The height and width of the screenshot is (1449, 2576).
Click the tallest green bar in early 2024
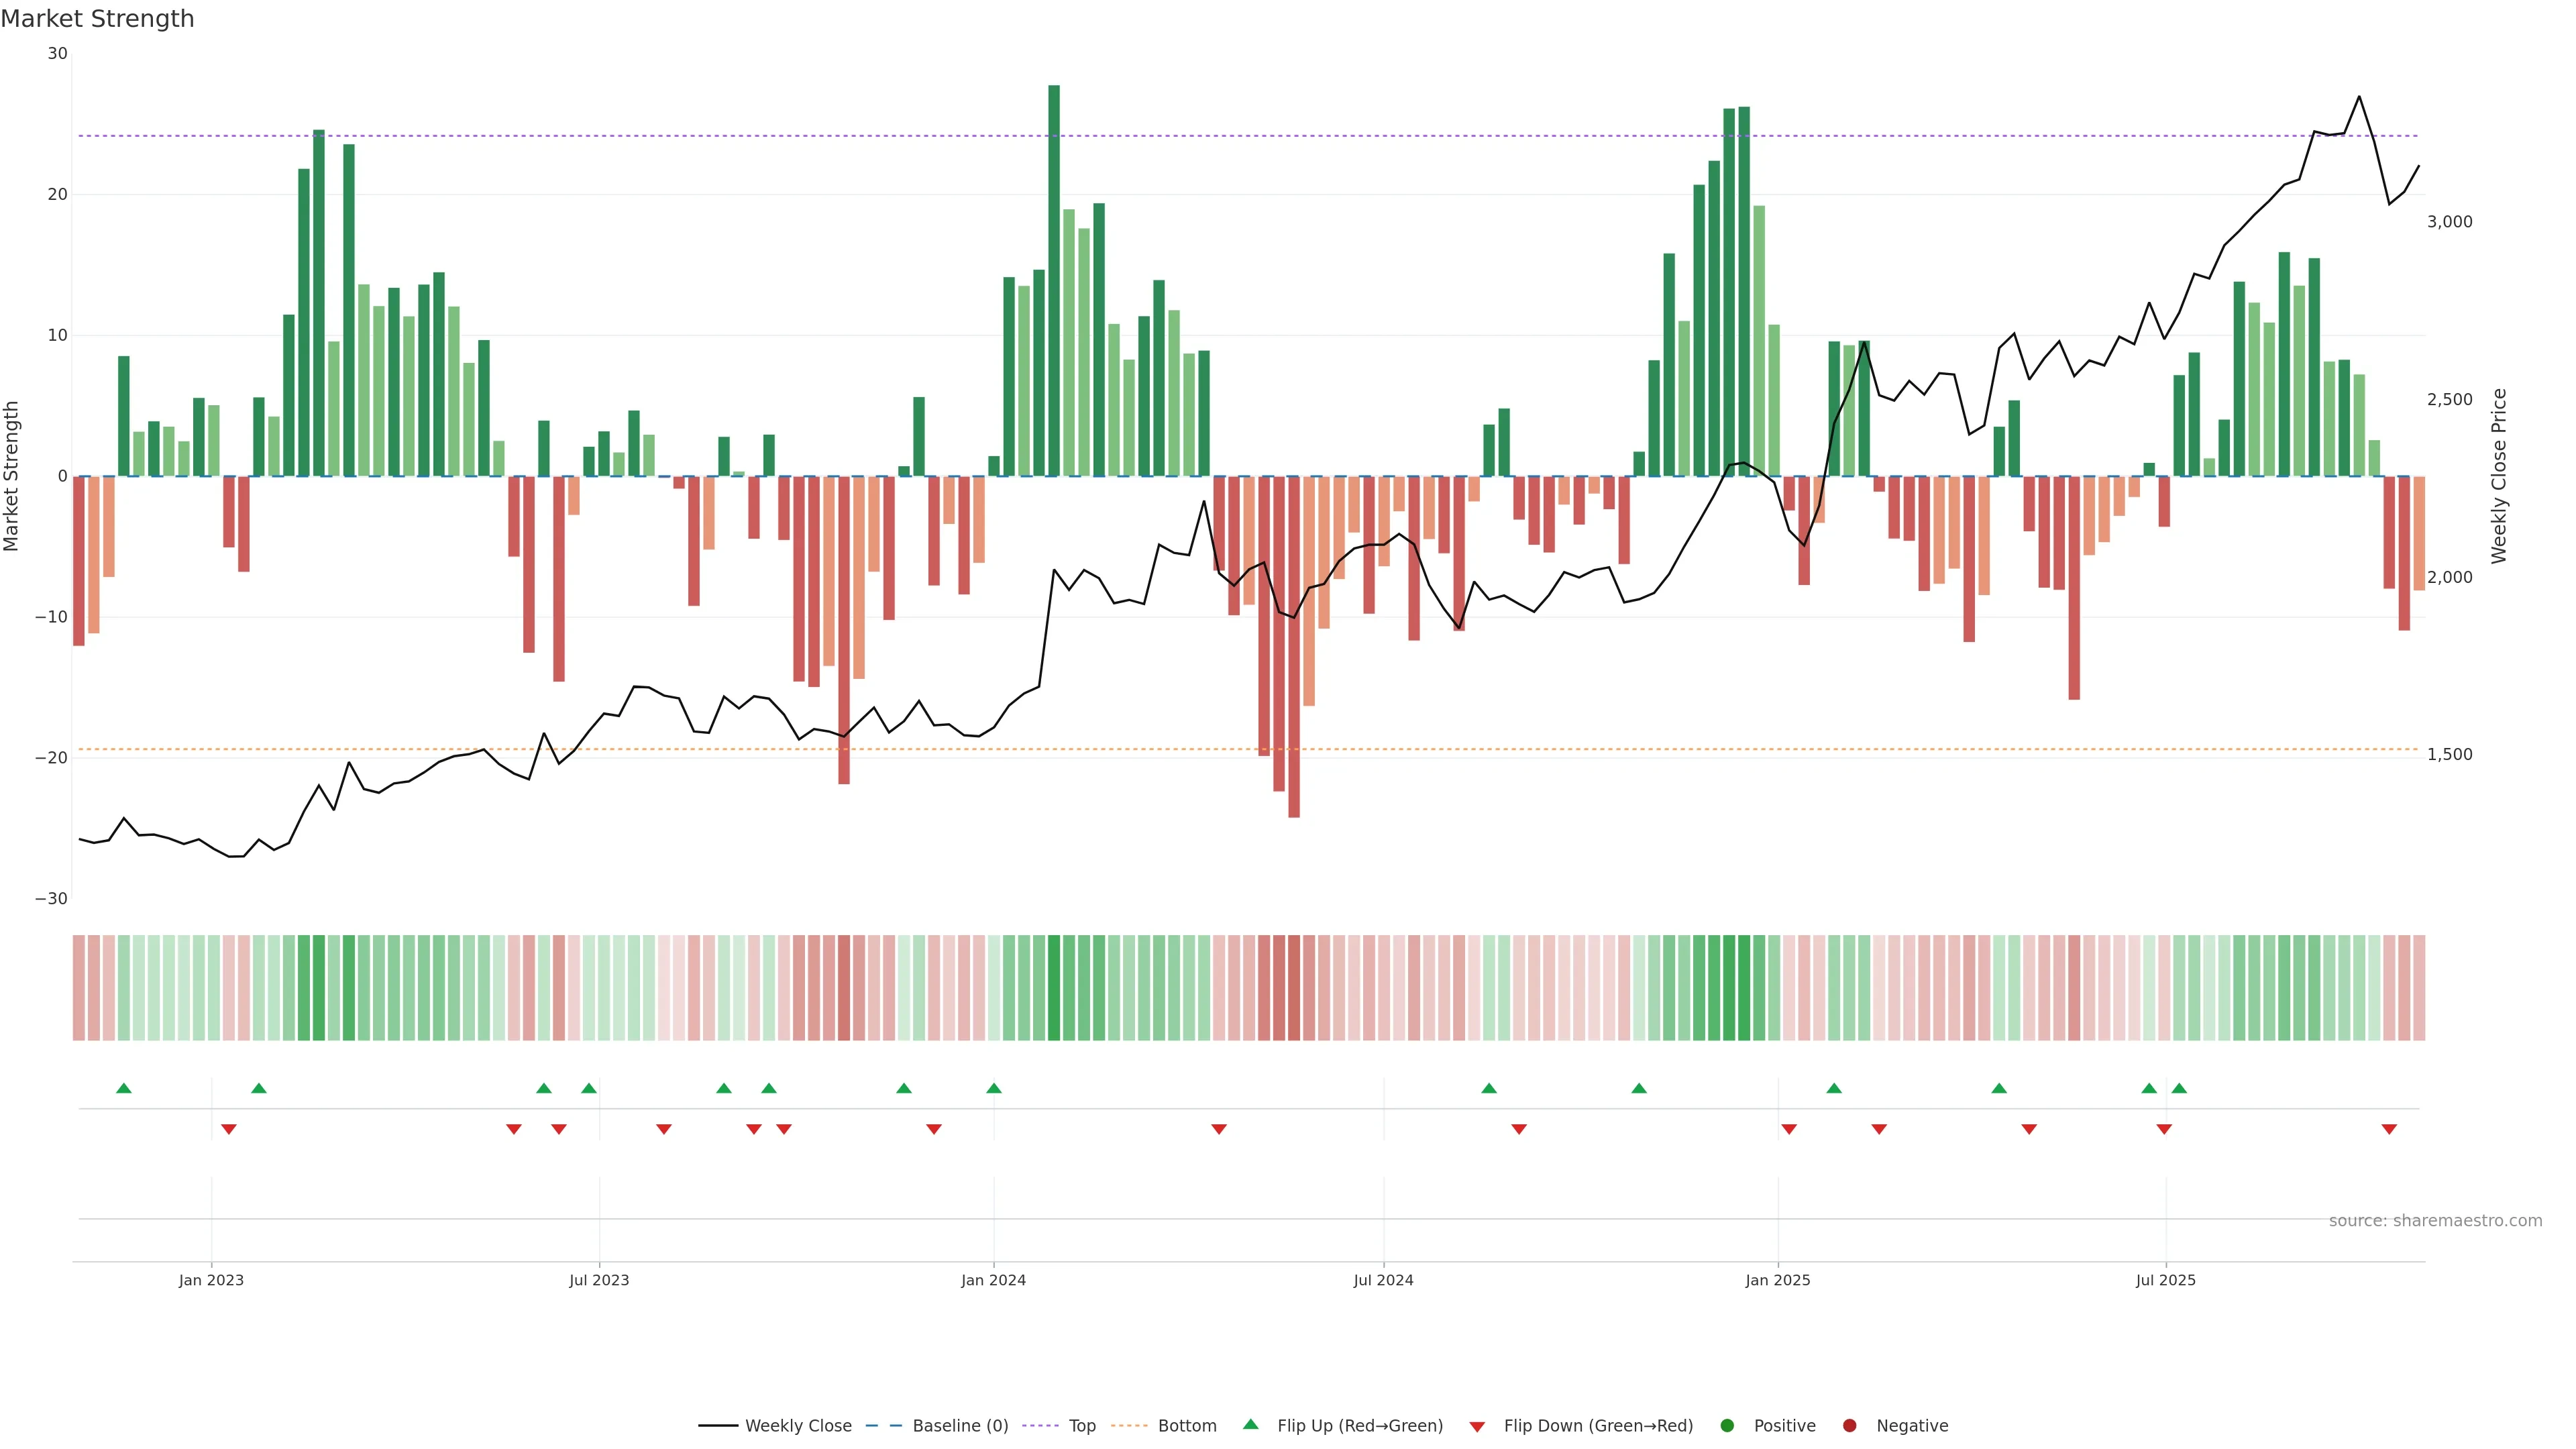pos(1054,280)
